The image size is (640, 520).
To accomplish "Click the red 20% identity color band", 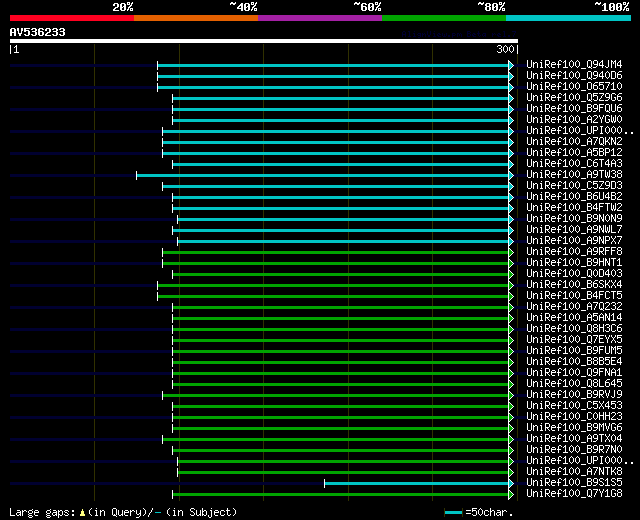I will [72, 18].
